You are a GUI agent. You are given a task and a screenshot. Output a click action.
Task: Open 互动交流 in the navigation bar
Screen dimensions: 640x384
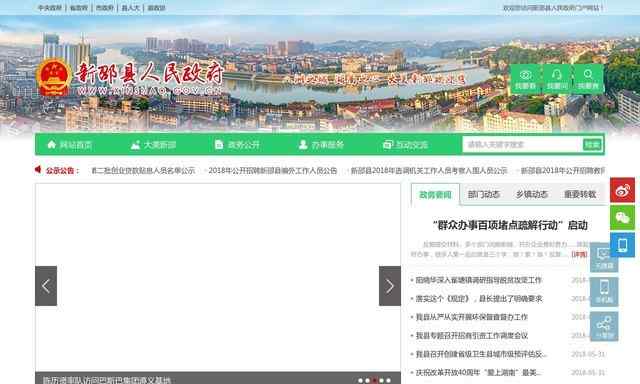(x=411, y=145)
